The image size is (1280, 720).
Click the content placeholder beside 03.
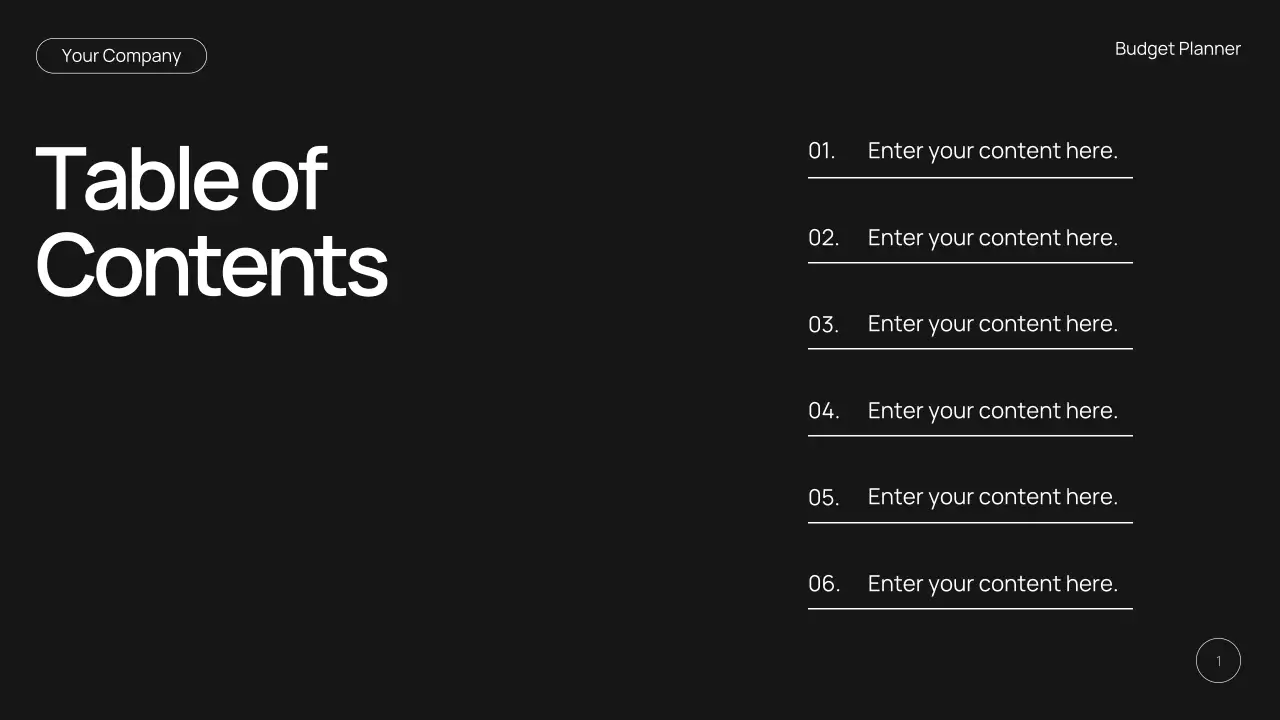992,324
